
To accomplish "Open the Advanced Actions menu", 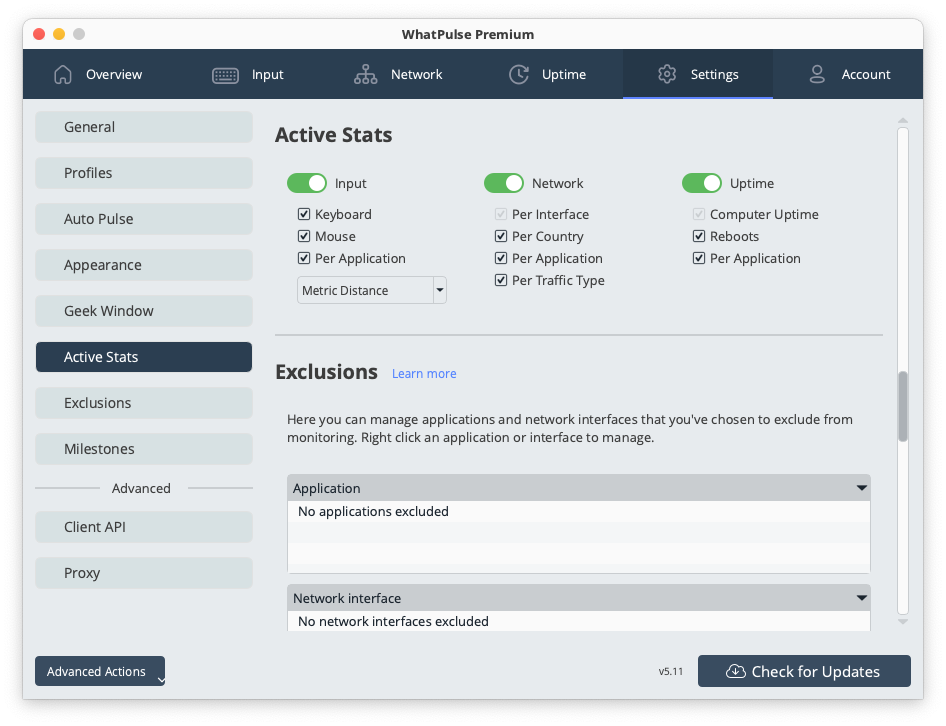I will (97, 671).
